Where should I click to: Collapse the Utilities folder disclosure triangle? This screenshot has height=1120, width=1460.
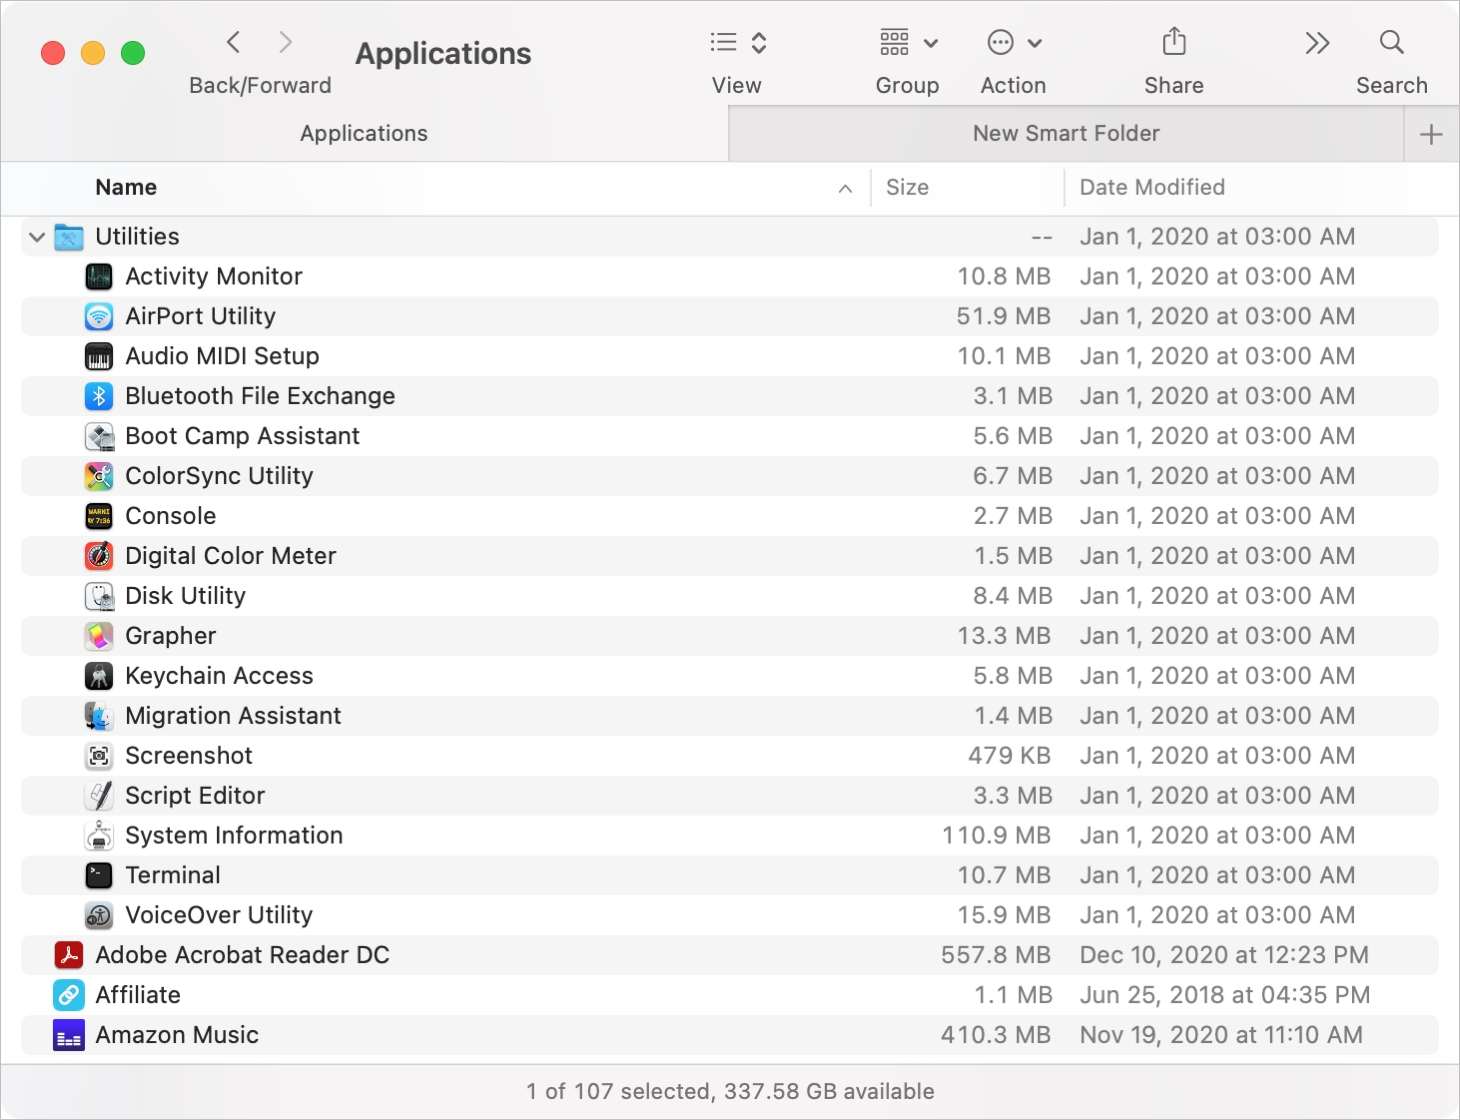point(36,236)
